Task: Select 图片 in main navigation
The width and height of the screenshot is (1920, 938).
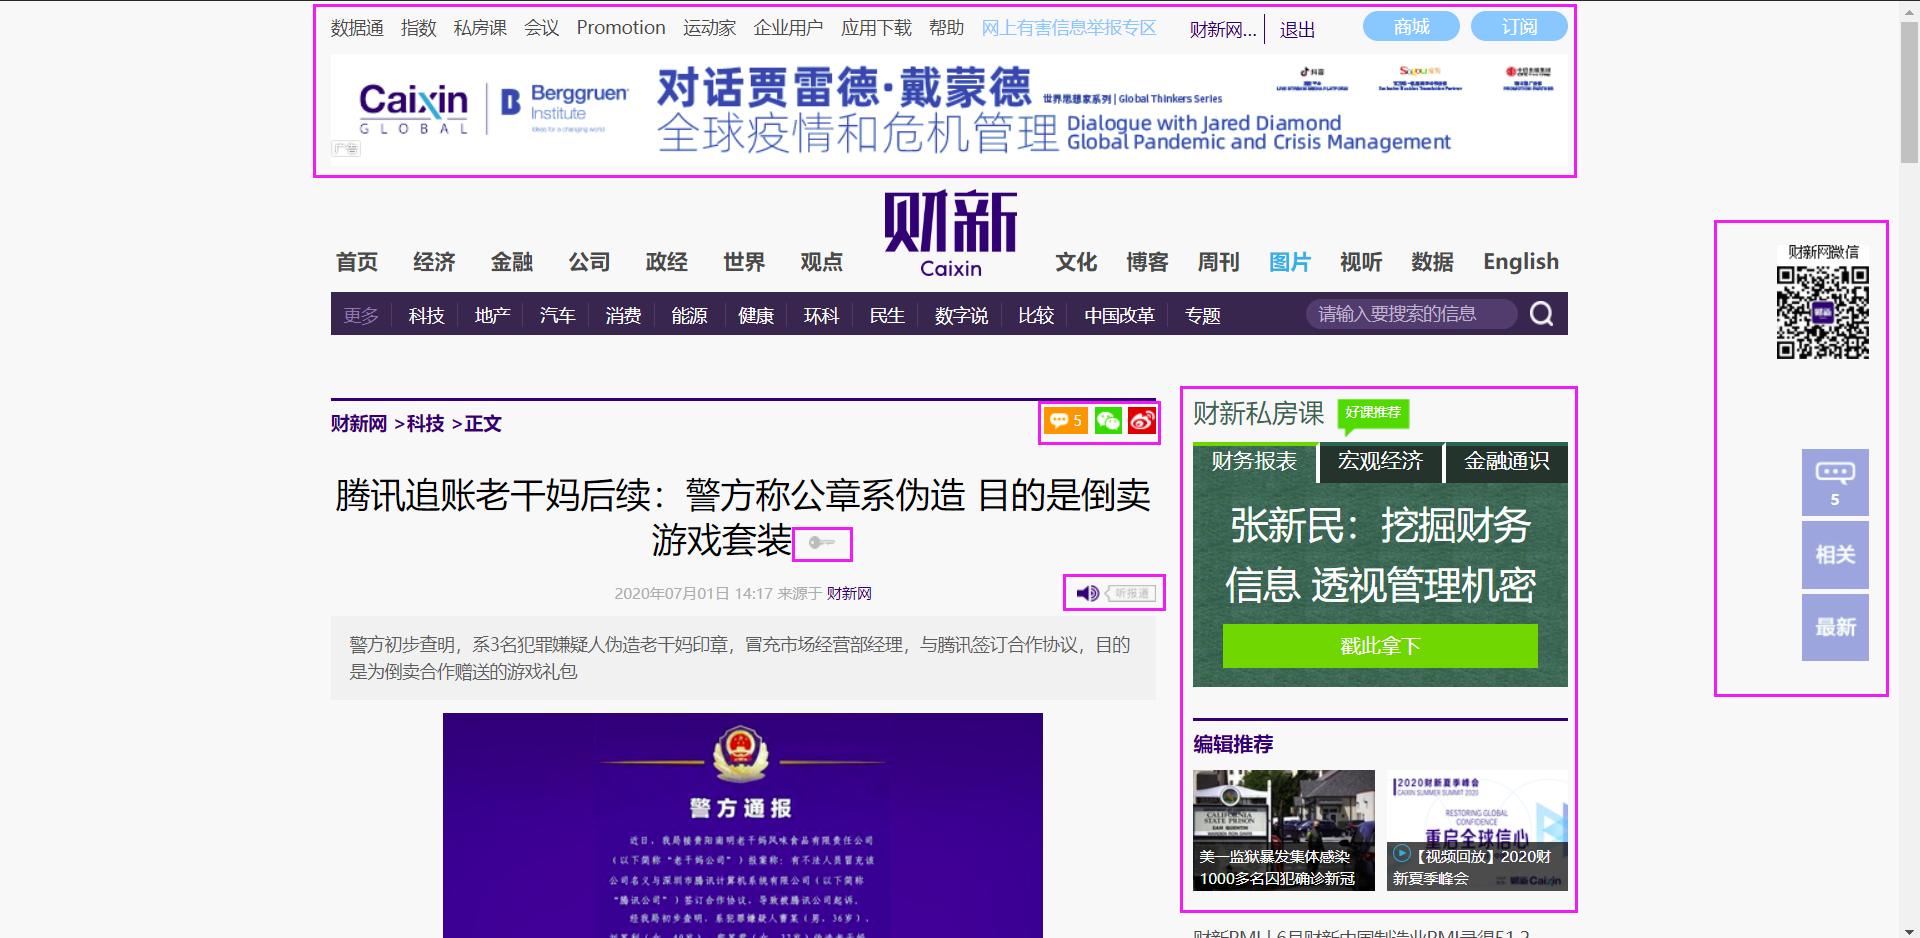Action: click(1290, 262)
